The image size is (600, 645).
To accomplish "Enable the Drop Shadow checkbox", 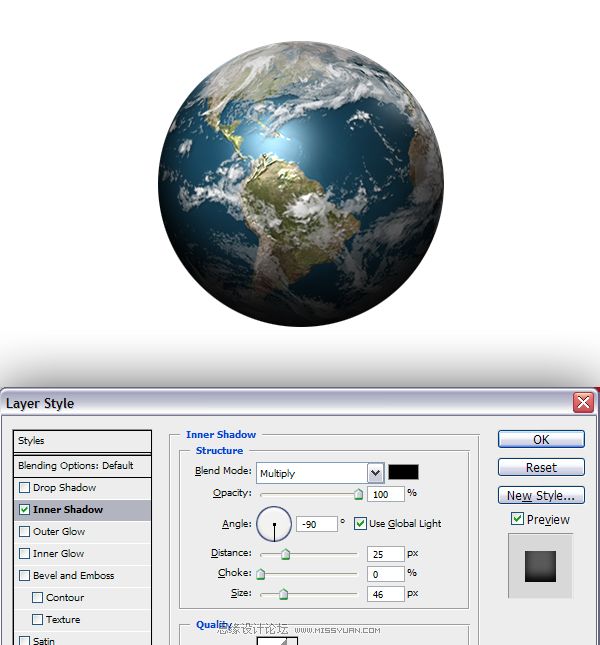I will pos(25,487).
